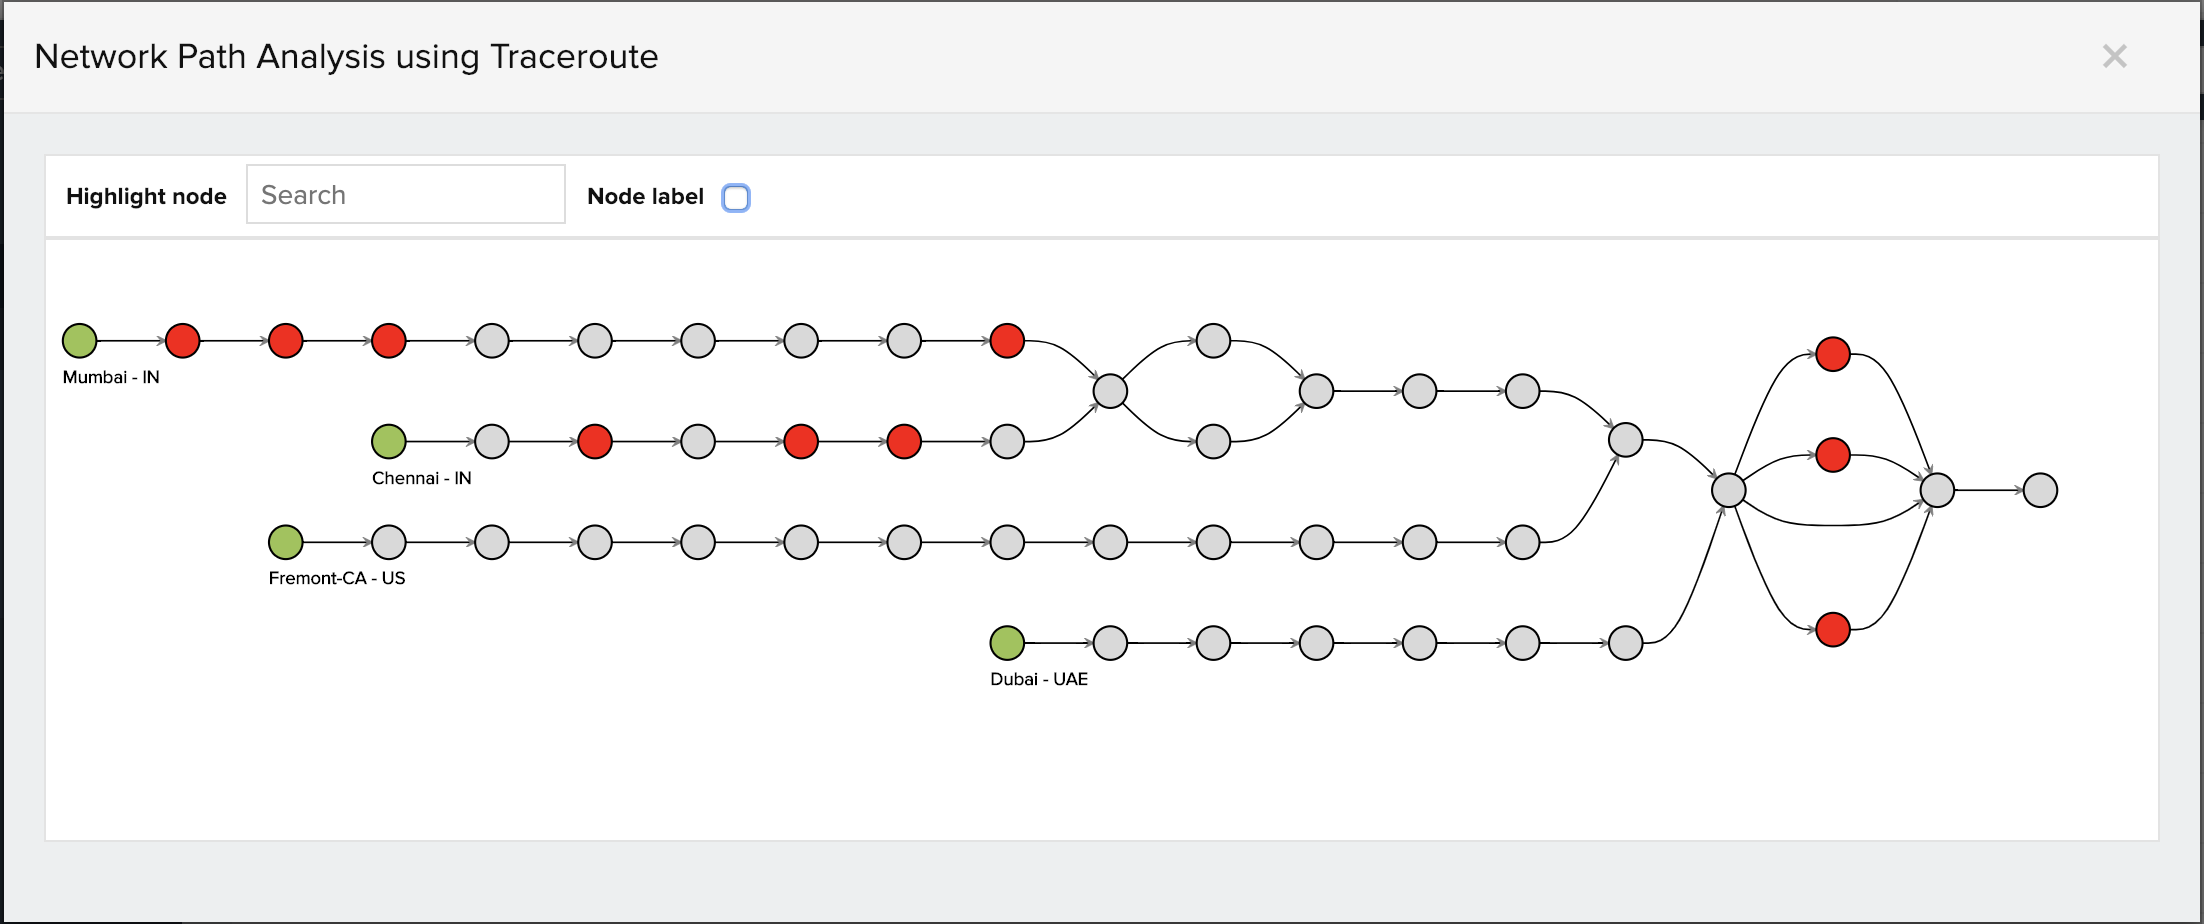Image resolution: width=2204 pixels, height=924 pixels.
Task: Select the bottommost red node on the right
Action: tap(1833, 630)
